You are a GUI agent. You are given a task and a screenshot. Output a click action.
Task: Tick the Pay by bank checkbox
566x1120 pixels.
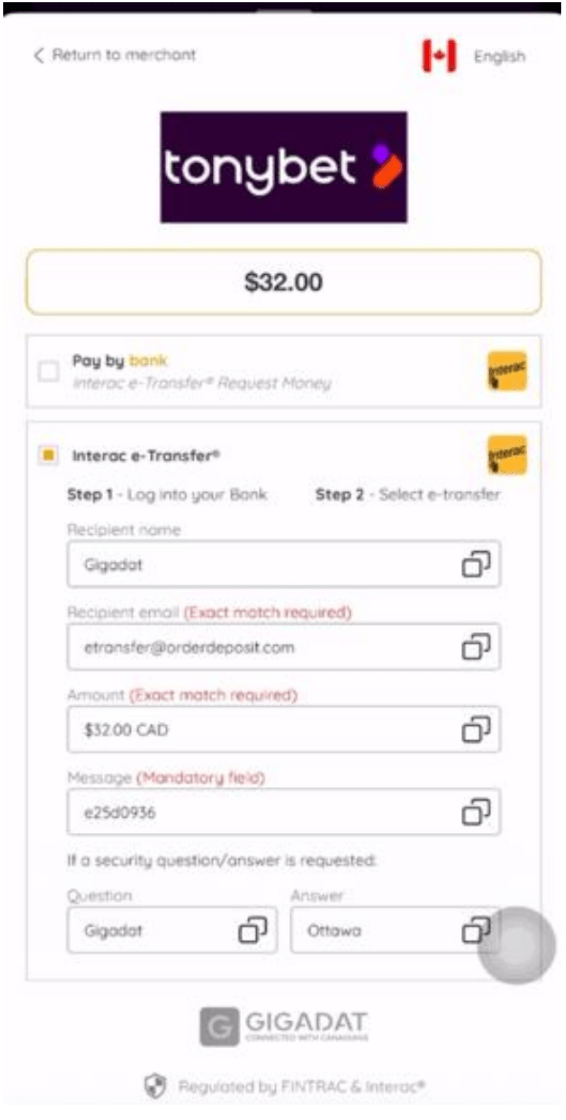pos(49,371)
